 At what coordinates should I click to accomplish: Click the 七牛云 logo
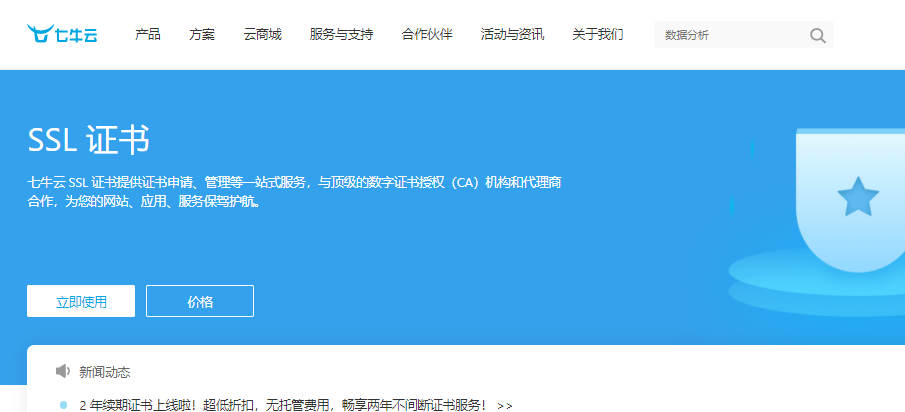[x=62, y=34]
